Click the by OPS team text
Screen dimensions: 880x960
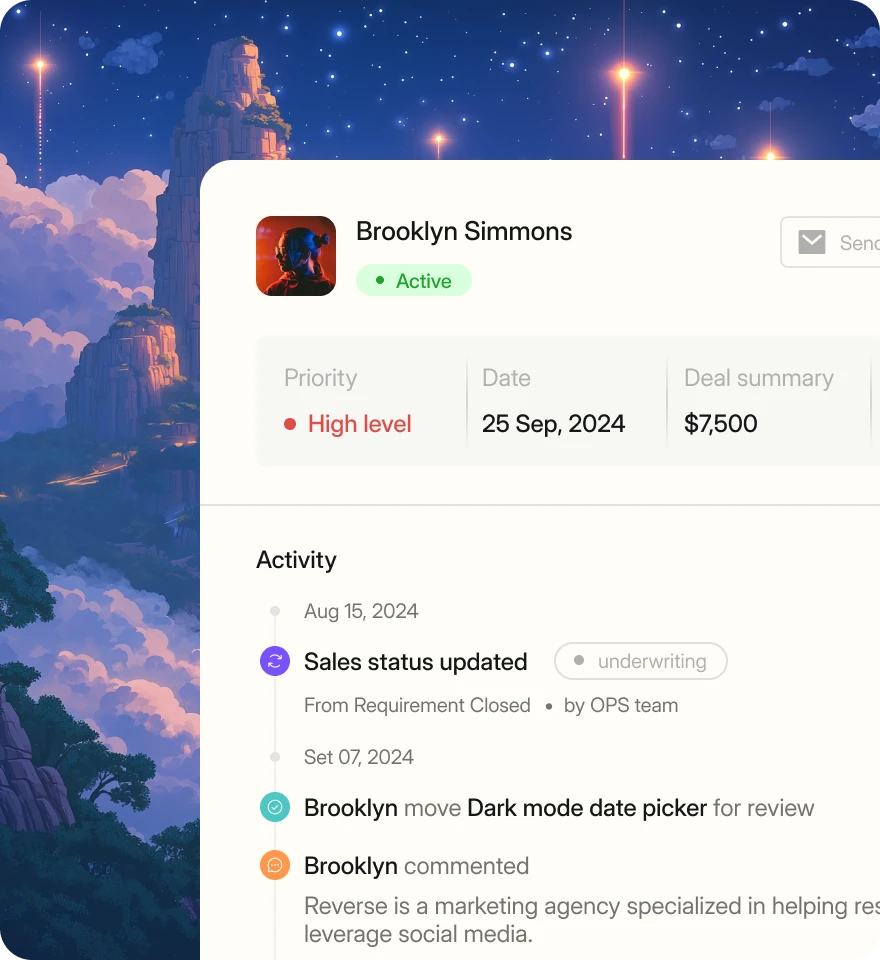621,705
